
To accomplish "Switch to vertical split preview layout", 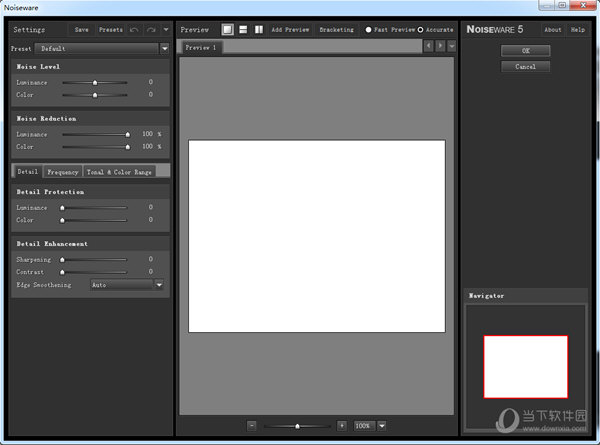I will tap(258, 30).
